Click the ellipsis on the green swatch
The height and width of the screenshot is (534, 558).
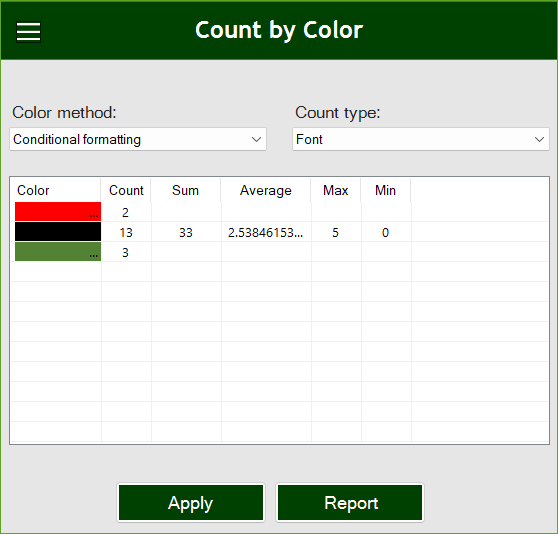pyautogui.click(x=94, y=255)
